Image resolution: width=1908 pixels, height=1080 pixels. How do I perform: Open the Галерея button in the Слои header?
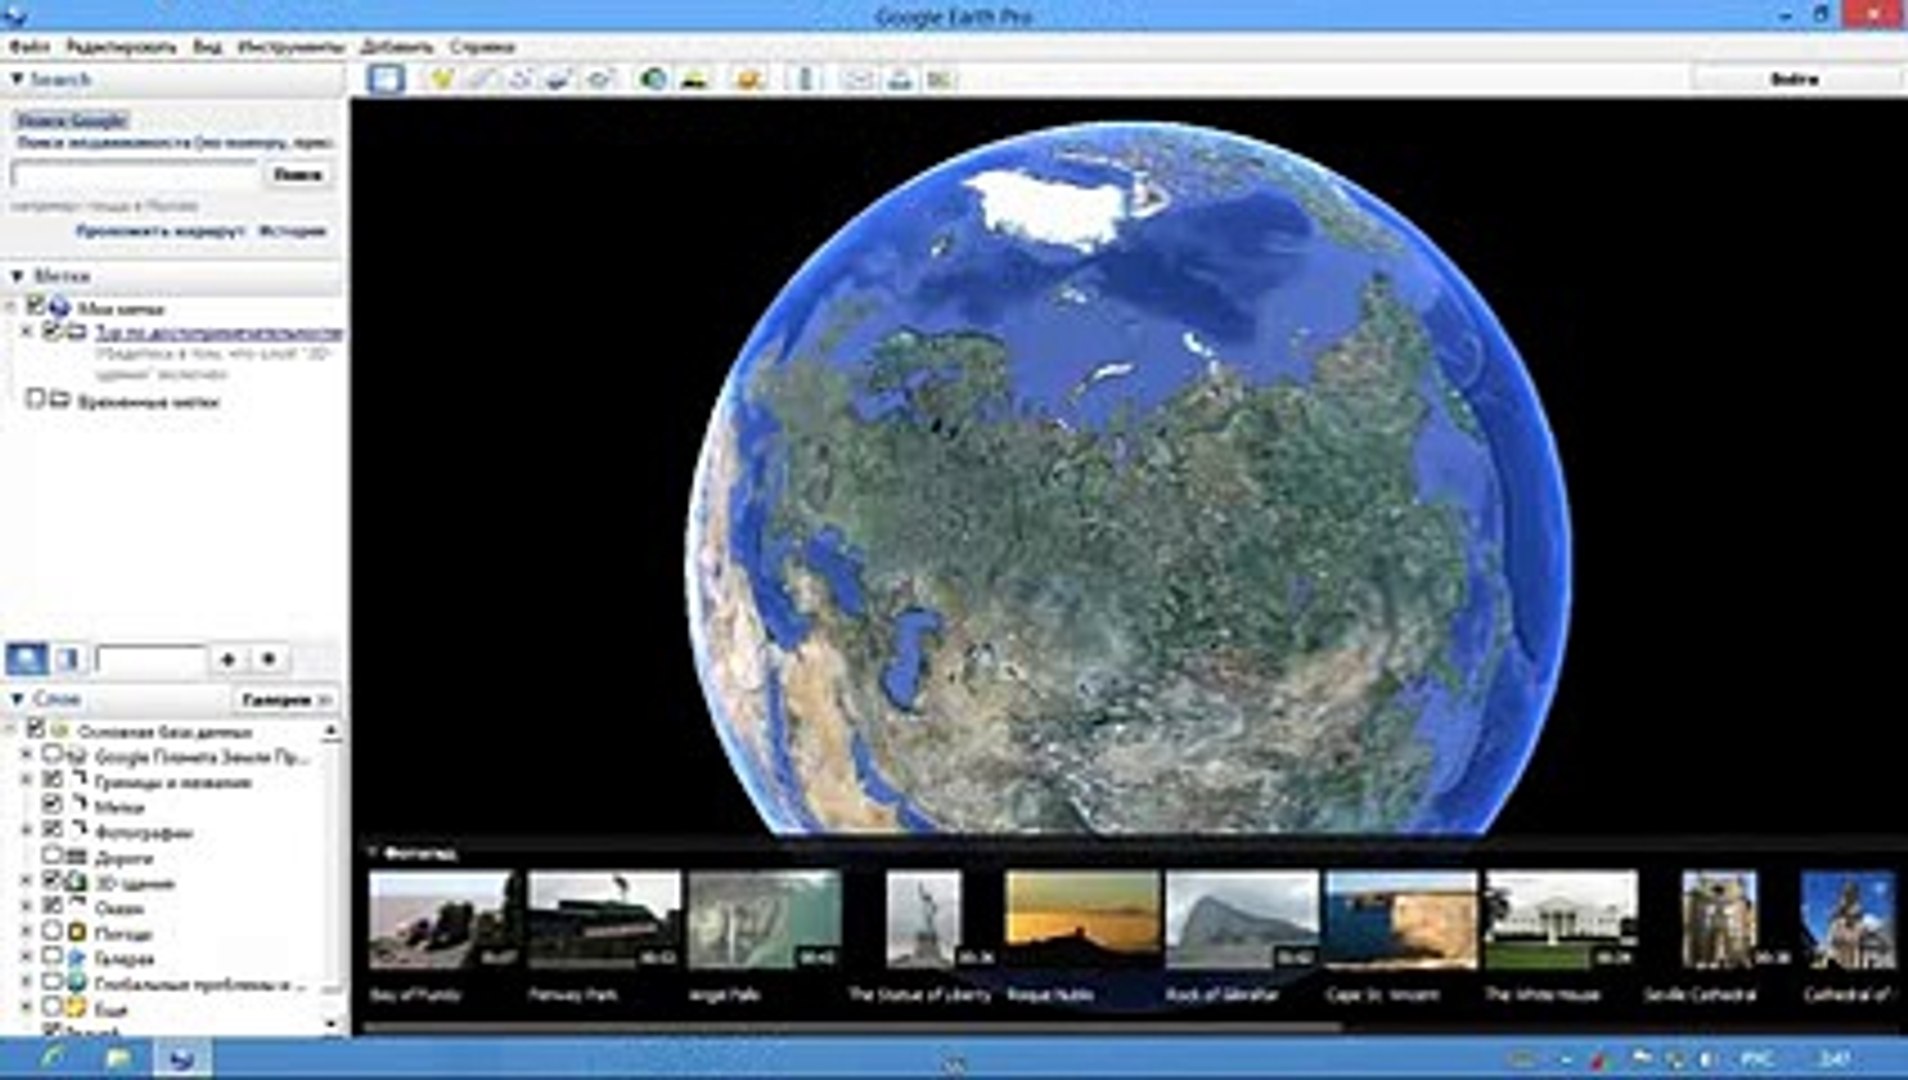285,699
